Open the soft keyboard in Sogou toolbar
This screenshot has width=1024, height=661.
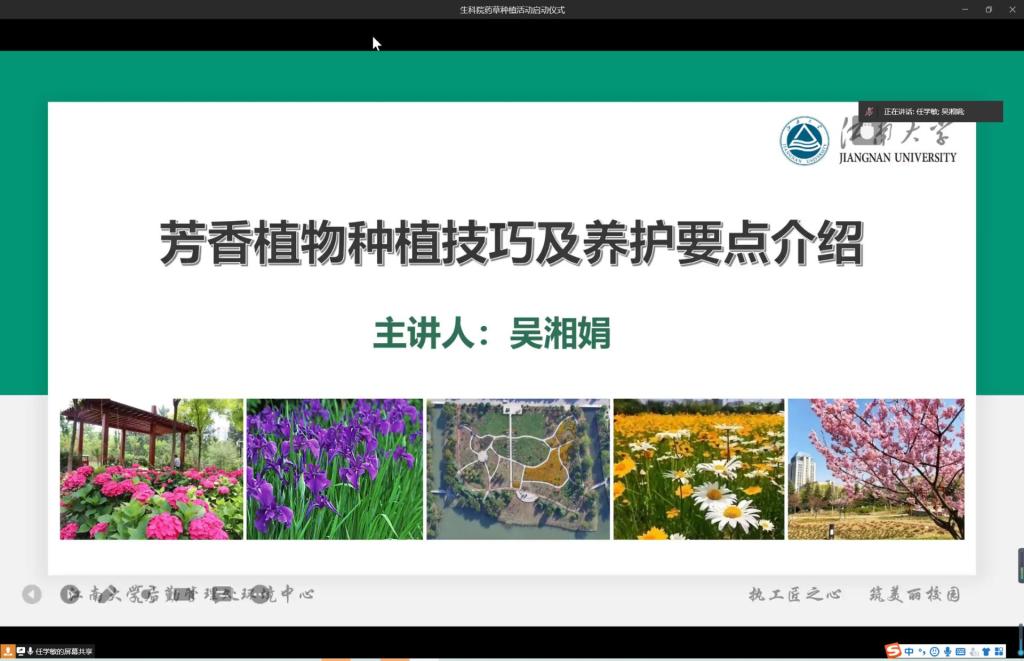point(960,651)
